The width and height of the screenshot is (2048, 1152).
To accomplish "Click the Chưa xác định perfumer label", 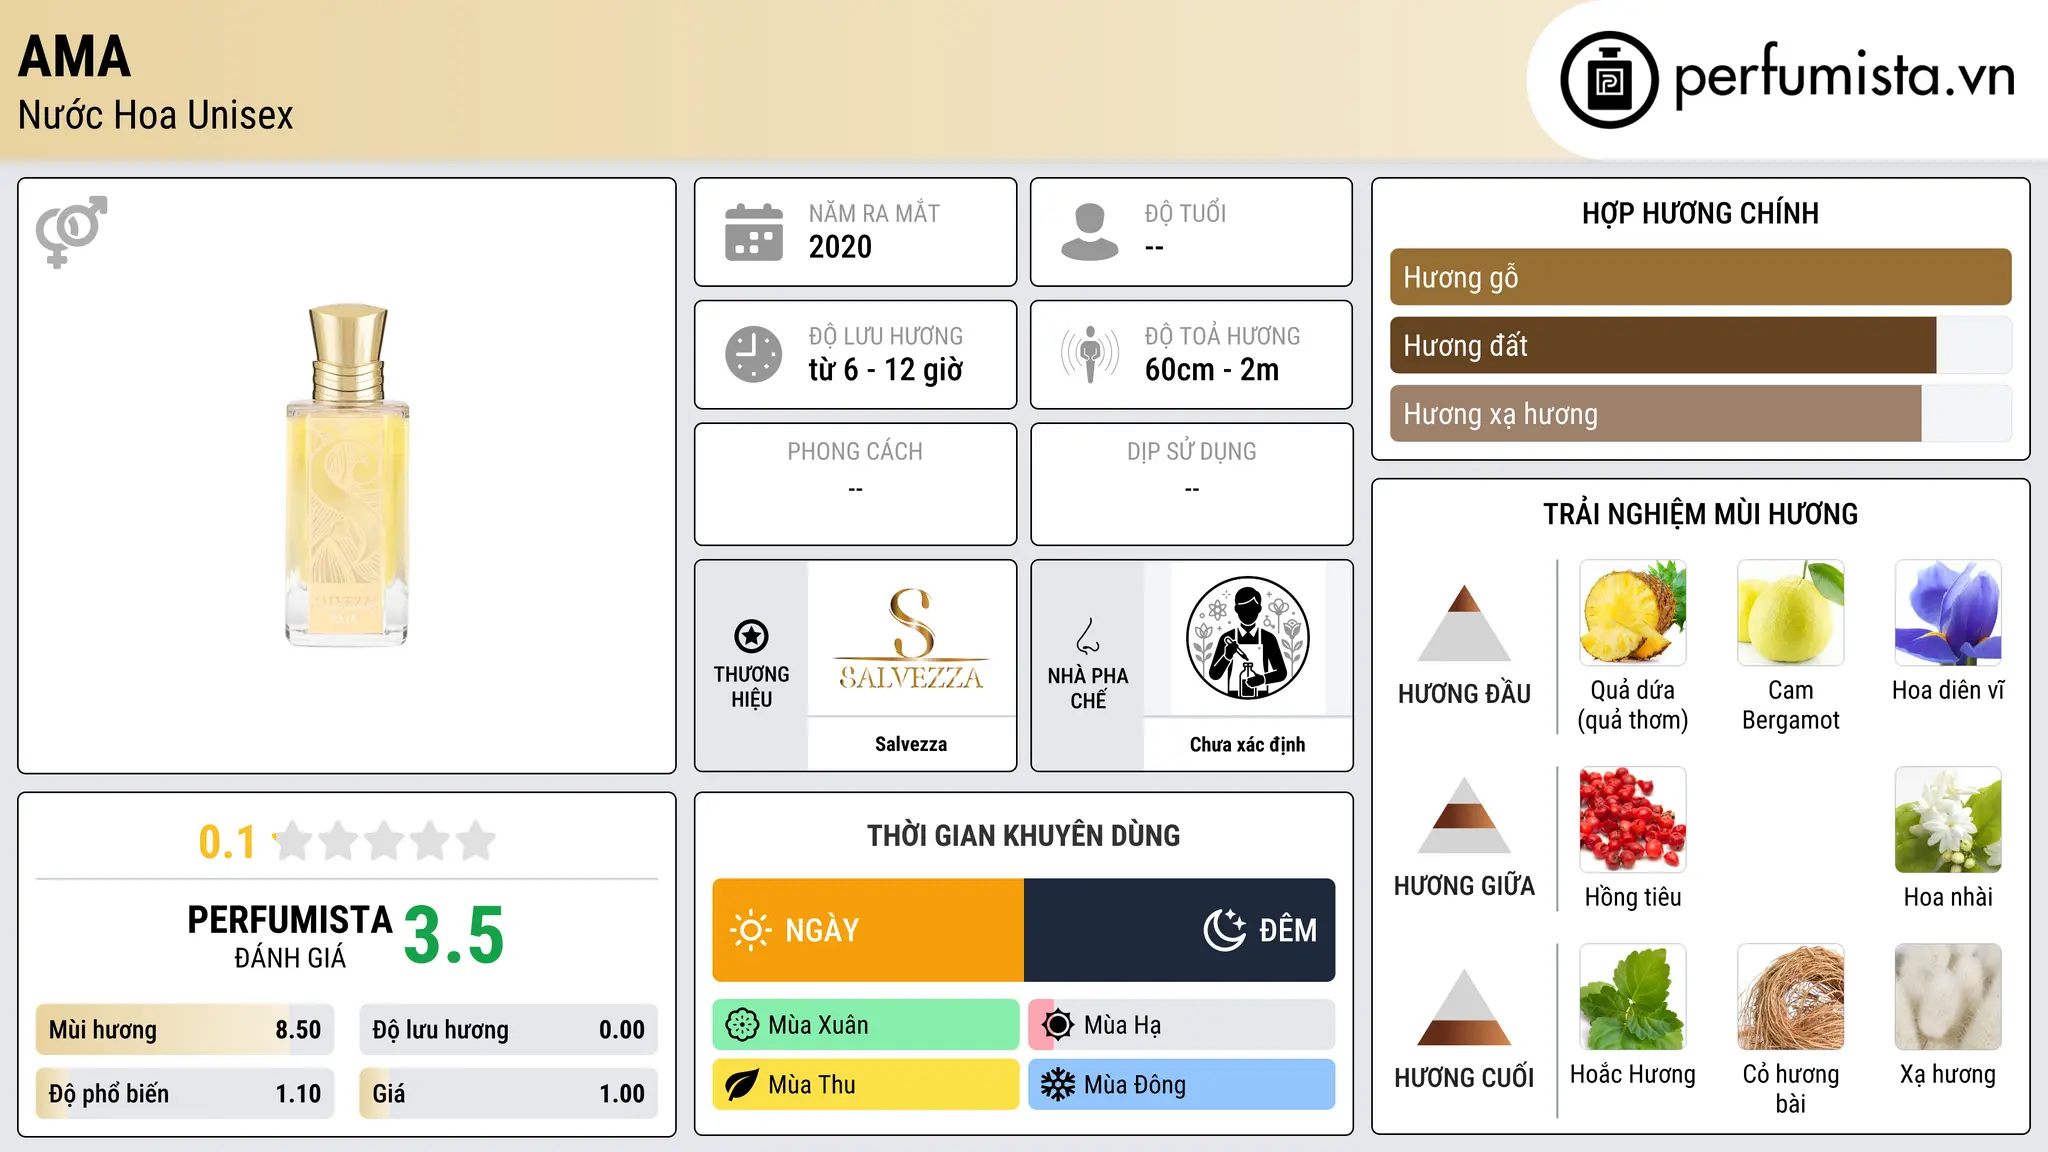I will click(x=1248, y=744).
